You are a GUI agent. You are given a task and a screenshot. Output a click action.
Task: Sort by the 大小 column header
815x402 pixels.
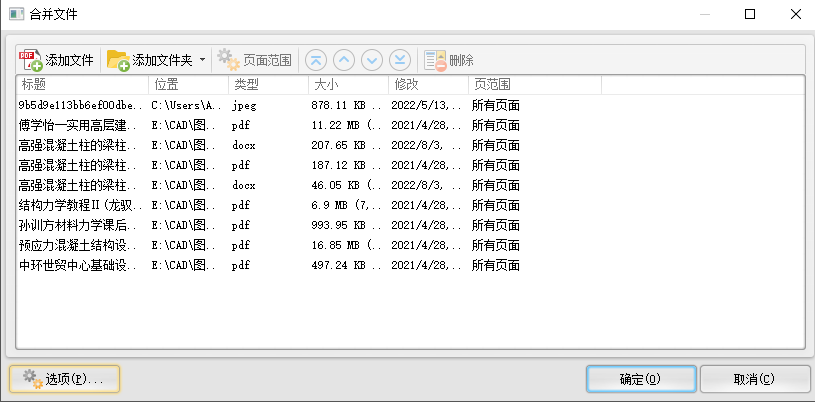(x=349, y=85)
